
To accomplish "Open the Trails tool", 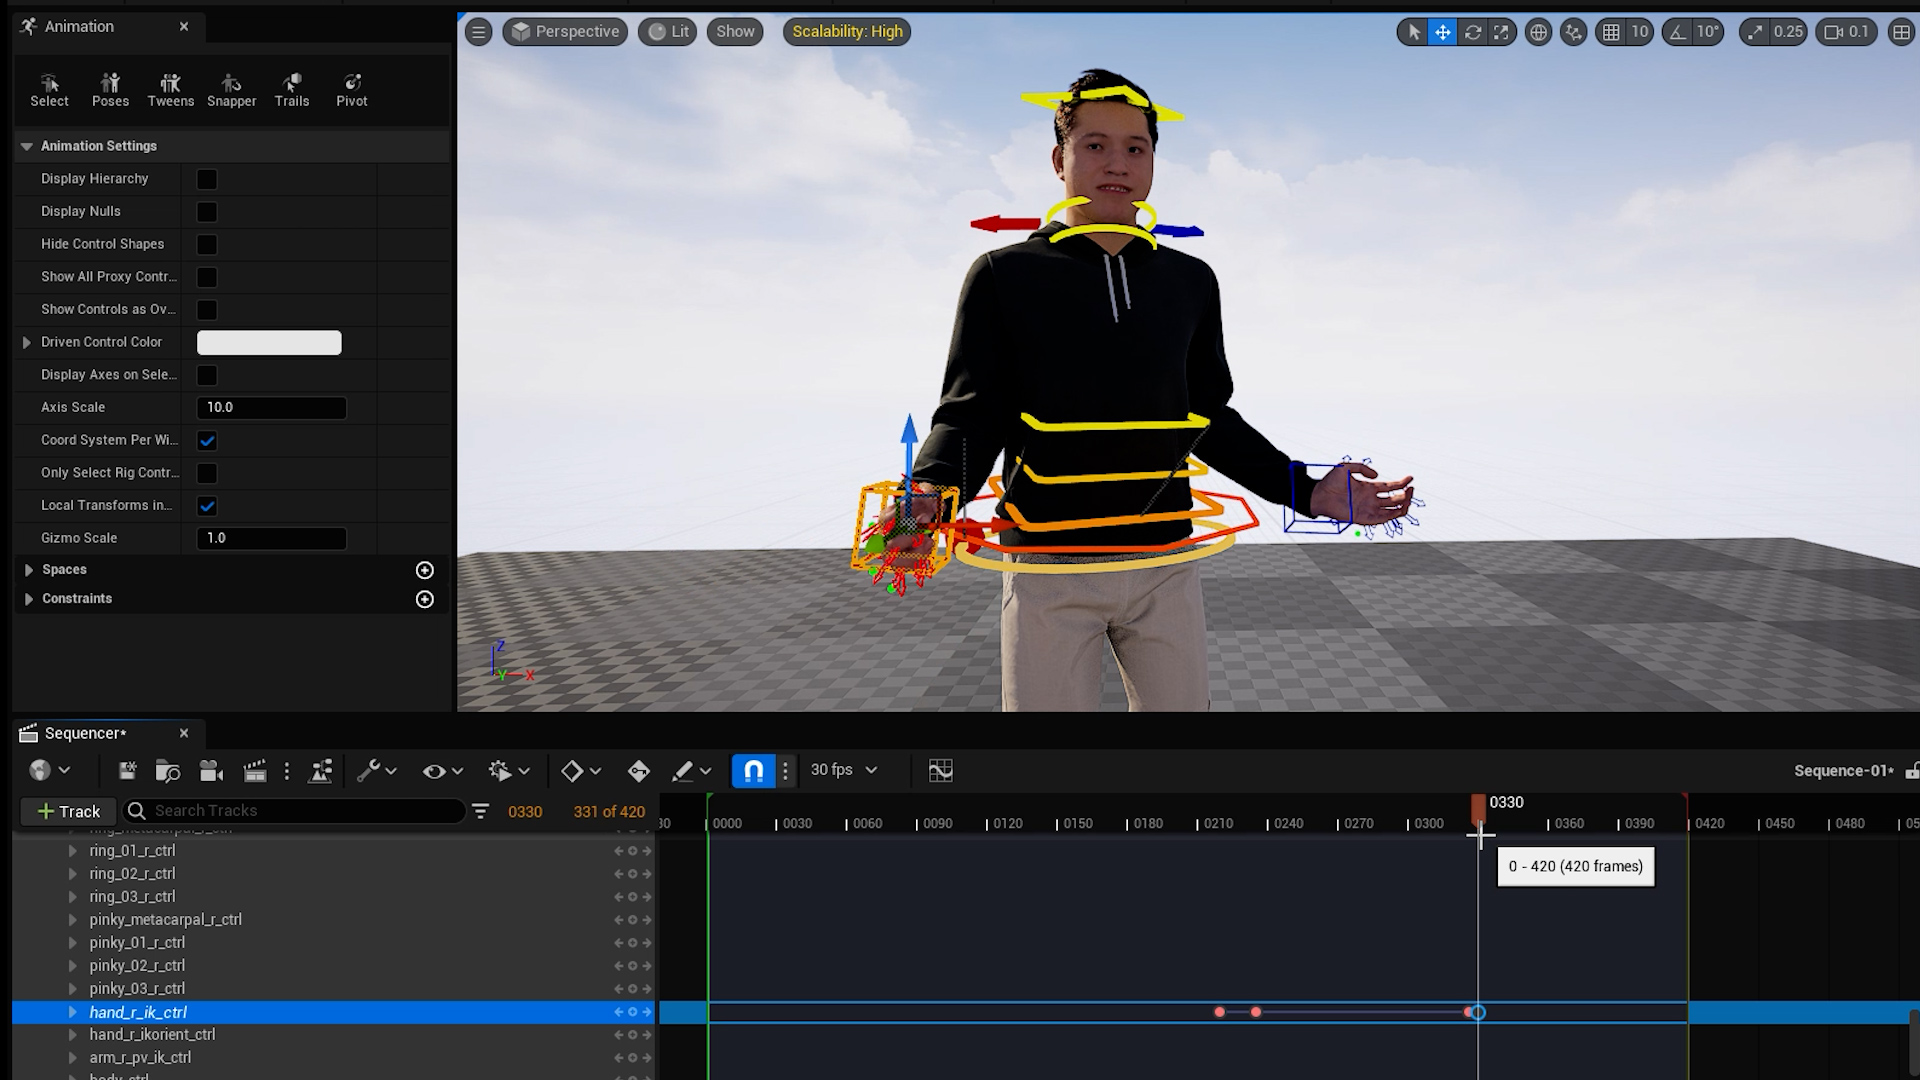I will (292, 89).
